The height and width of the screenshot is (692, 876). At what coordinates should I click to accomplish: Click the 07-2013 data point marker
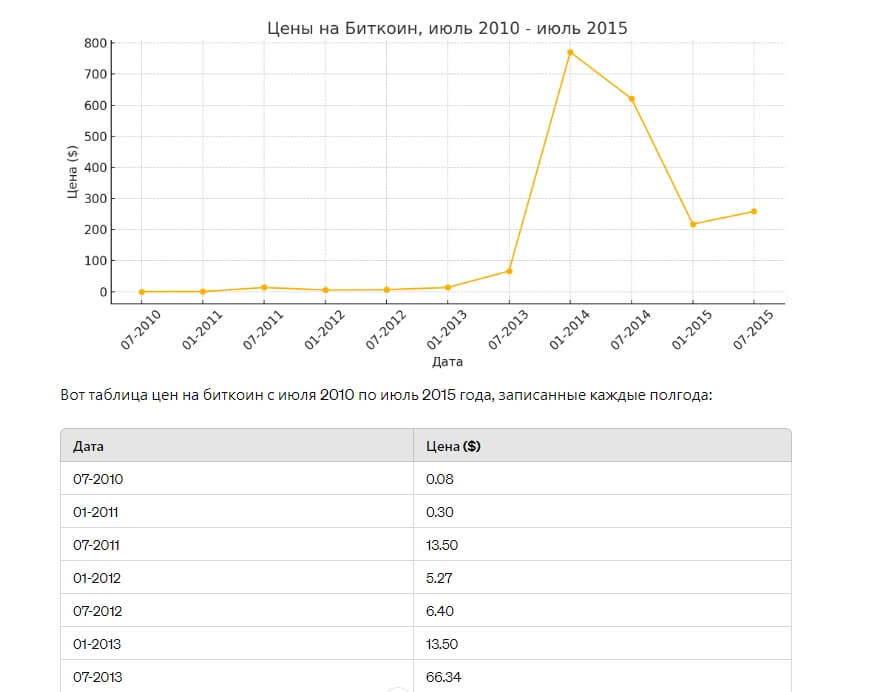(509, 271)
